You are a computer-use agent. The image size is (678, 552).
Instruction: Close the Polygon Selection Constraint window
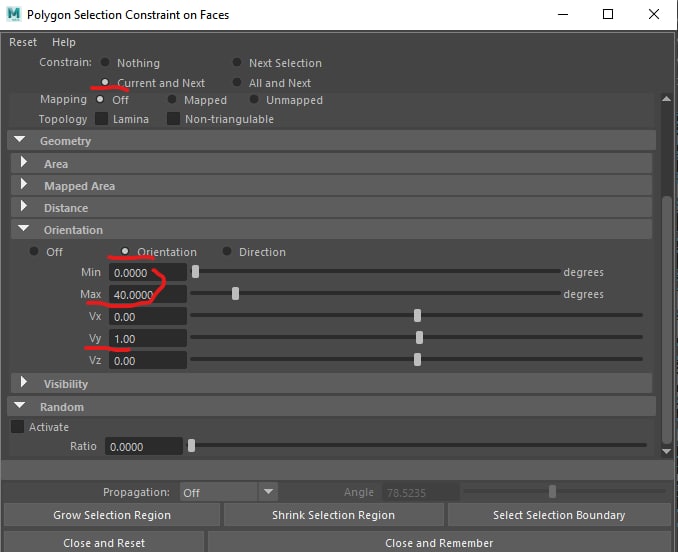(x=654, y=14)
